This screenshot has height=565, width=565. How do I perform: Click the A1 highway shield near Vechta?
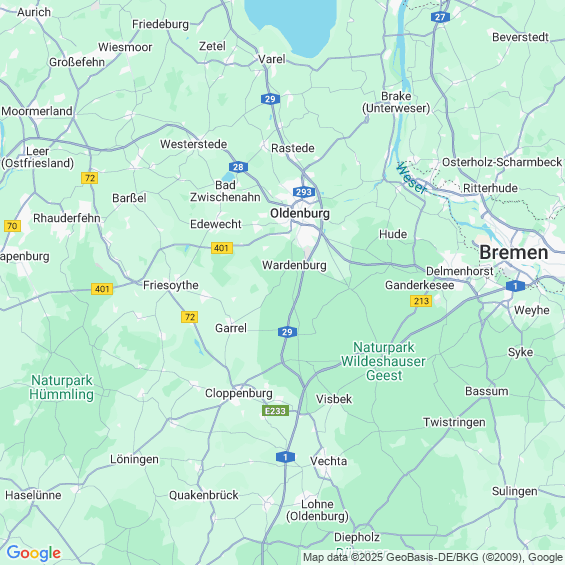tap(285, 457)
